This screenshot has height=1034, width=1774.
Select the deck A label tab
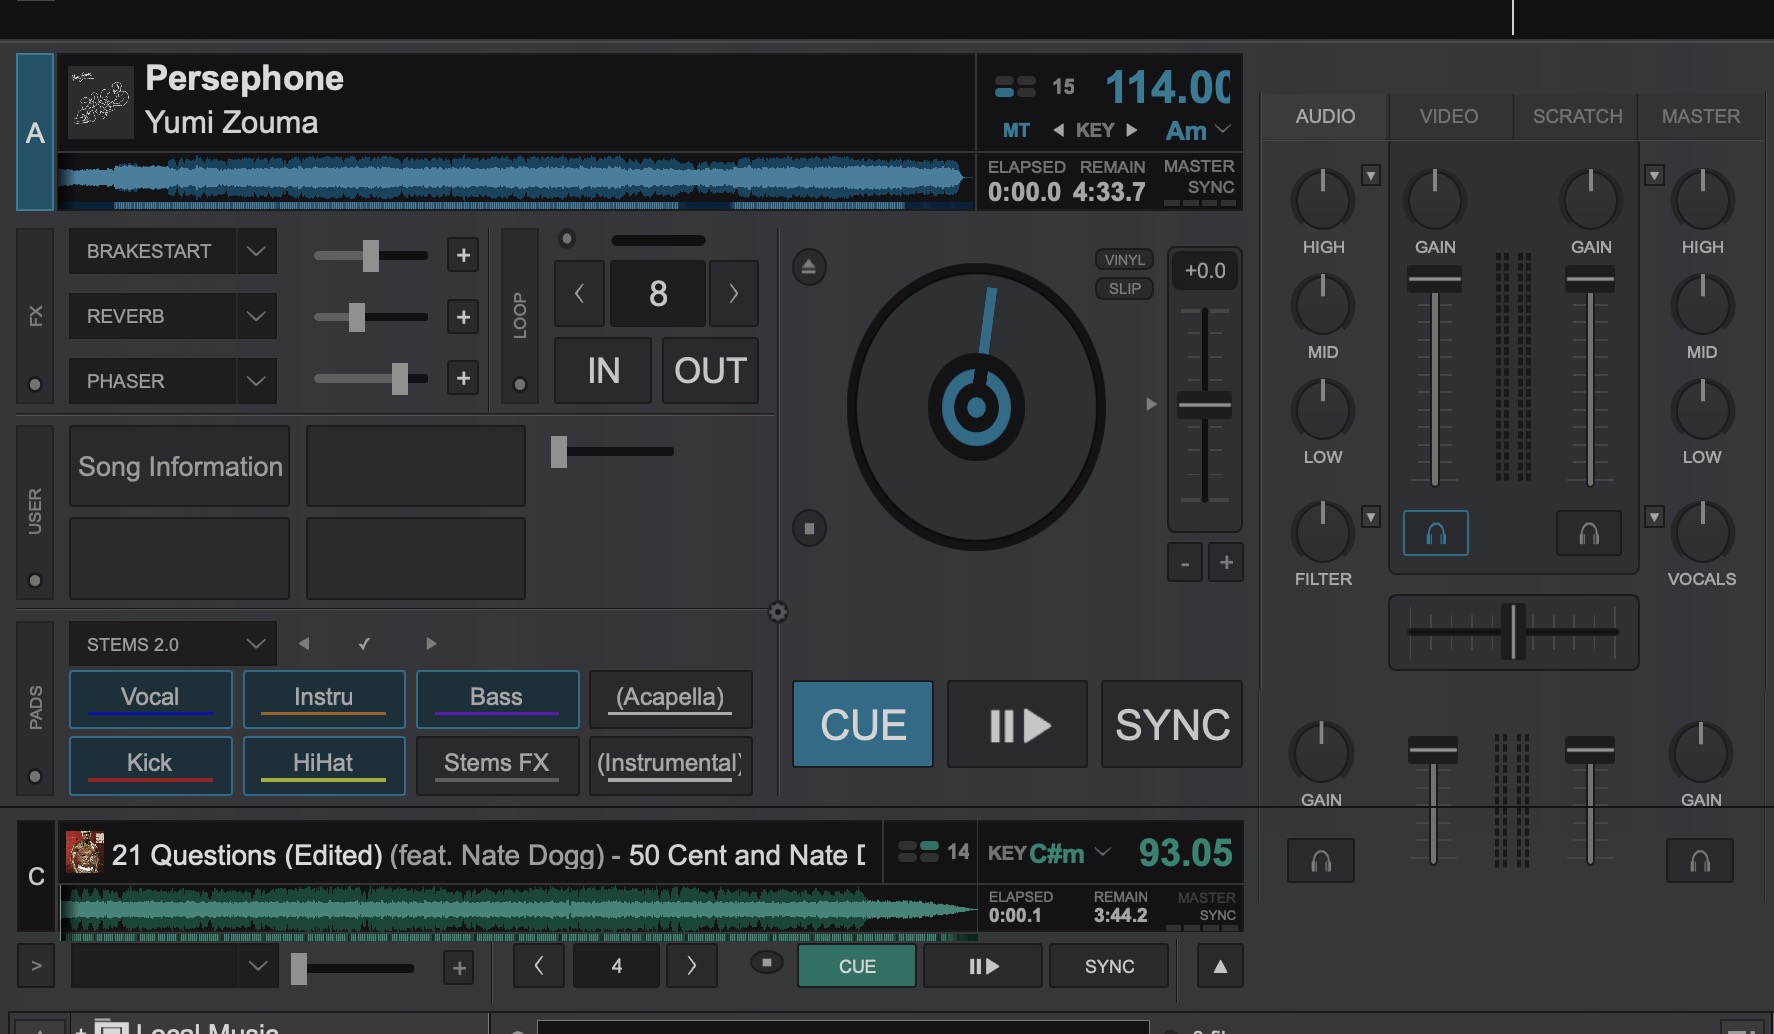click(35, 132)
